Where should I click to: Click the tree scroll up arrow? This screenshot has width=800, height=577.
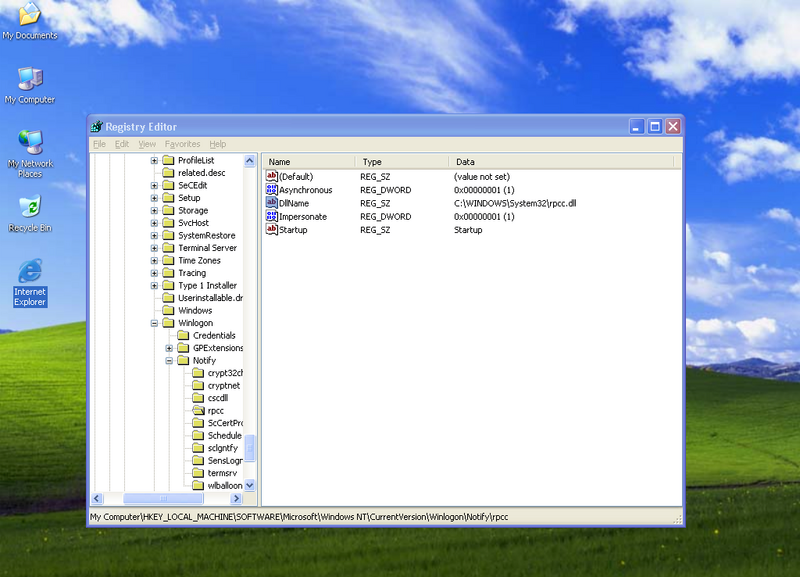click(x=249, y=161)
